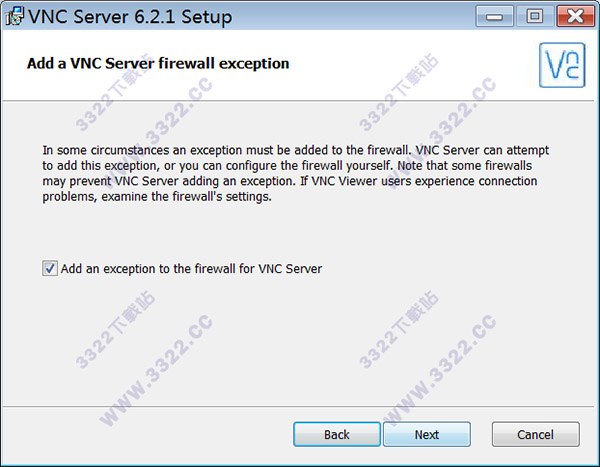Minimize the setup window
The width and height of the screenshot is (600, 467).
click(x=496, y=16)
